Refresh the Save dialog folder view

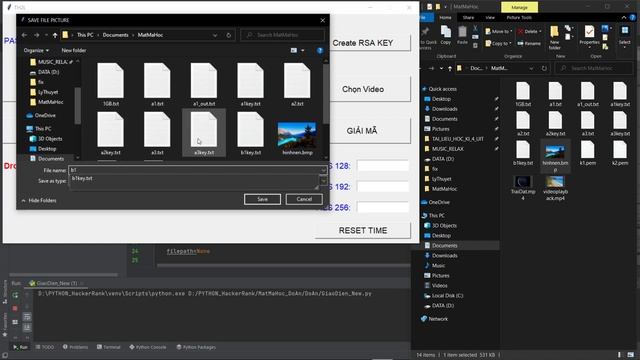click(x=229, y=35)
